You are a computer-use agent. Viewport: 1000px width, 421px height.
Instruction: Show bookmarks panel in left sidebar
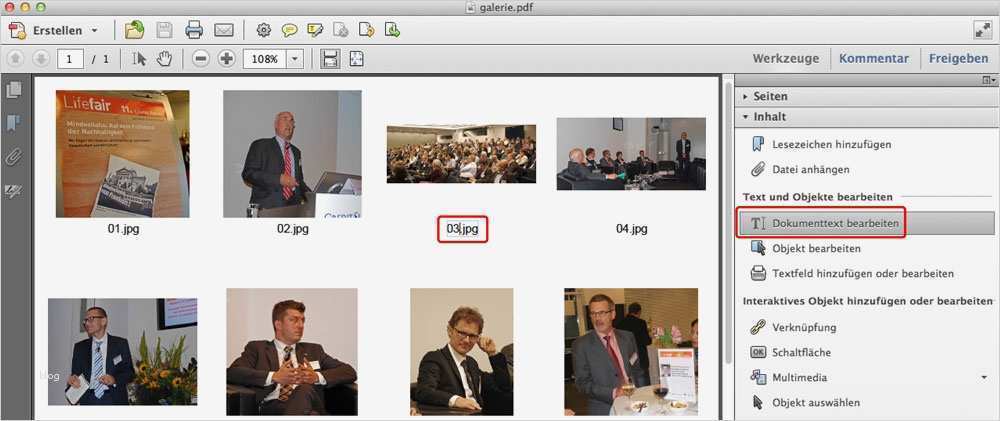(x=13, y=123)
